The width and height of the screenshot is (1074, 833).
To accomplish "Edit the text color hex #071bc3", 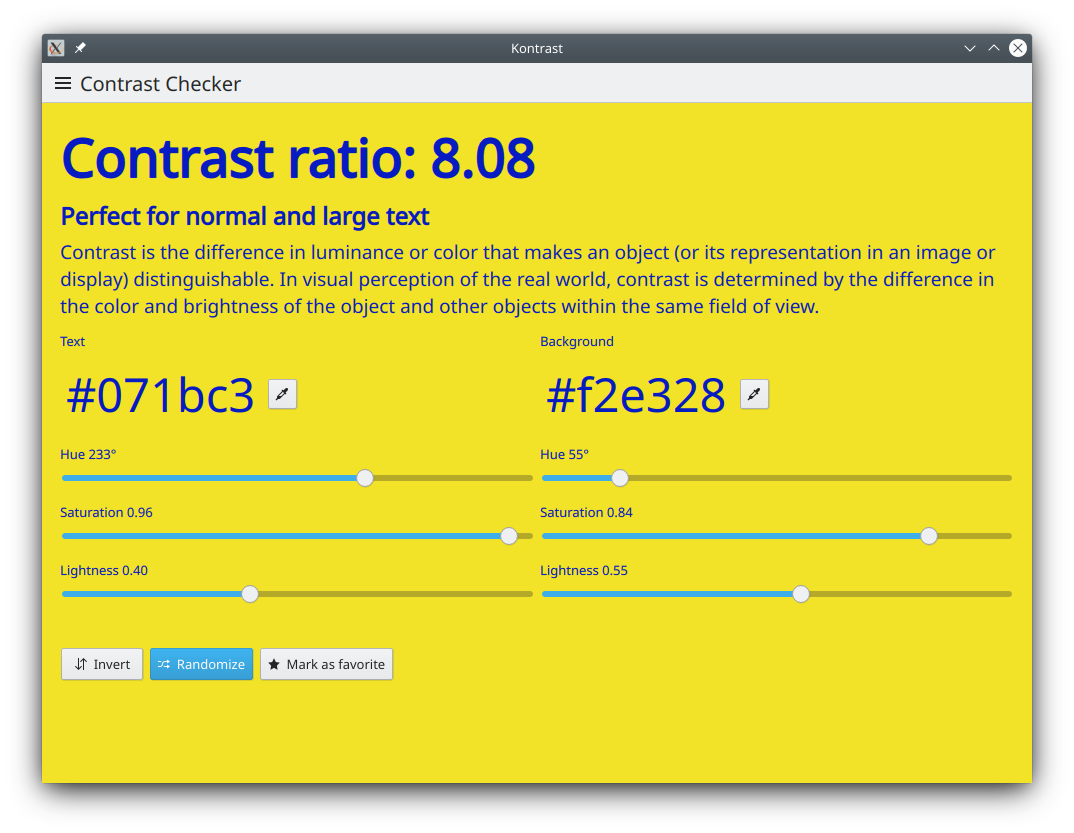I will pos(160,396).
